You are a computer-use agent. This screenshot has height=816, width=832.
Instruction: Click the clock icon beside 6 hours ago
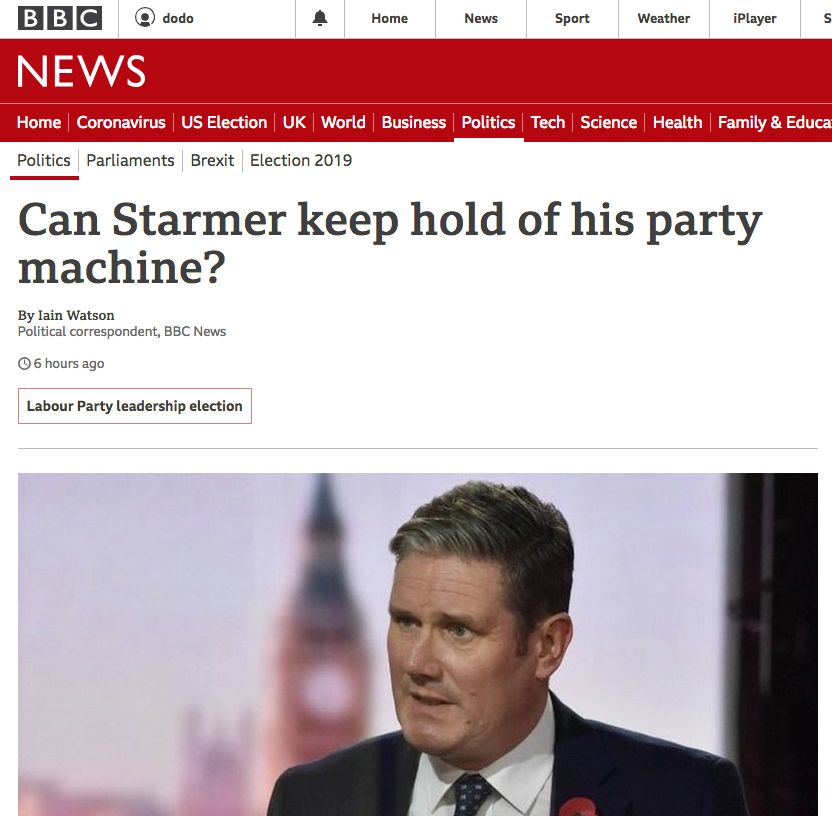pyautogui.click(x=24, y=363)
